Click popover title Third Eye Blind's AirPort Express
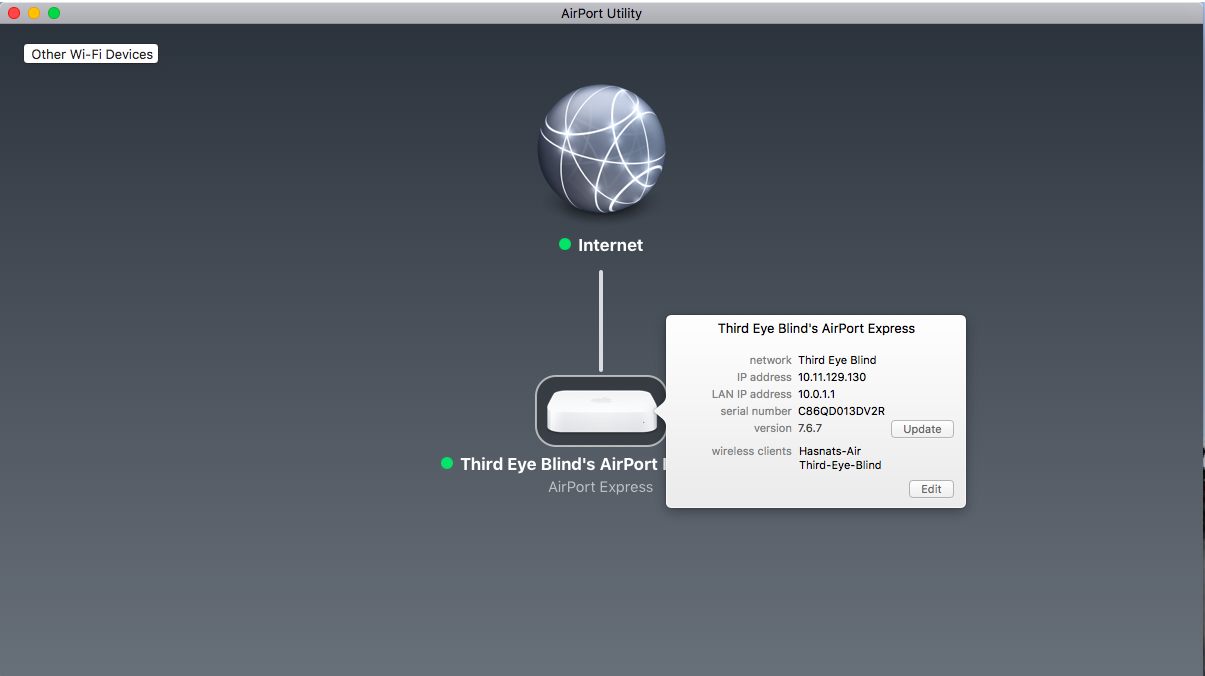The image size is (1205, 676). click(x=816, y=328)
